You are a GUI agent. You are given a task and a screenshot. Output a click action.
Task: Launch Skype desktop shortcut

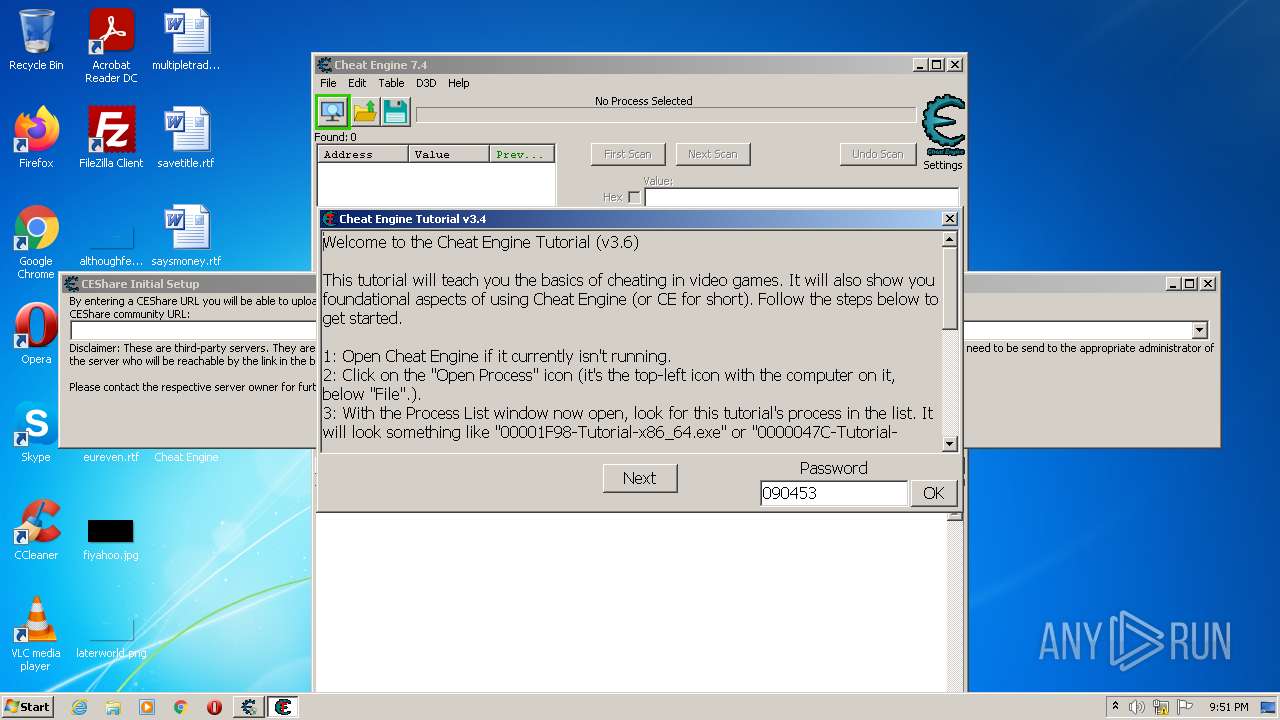point(36,432)
